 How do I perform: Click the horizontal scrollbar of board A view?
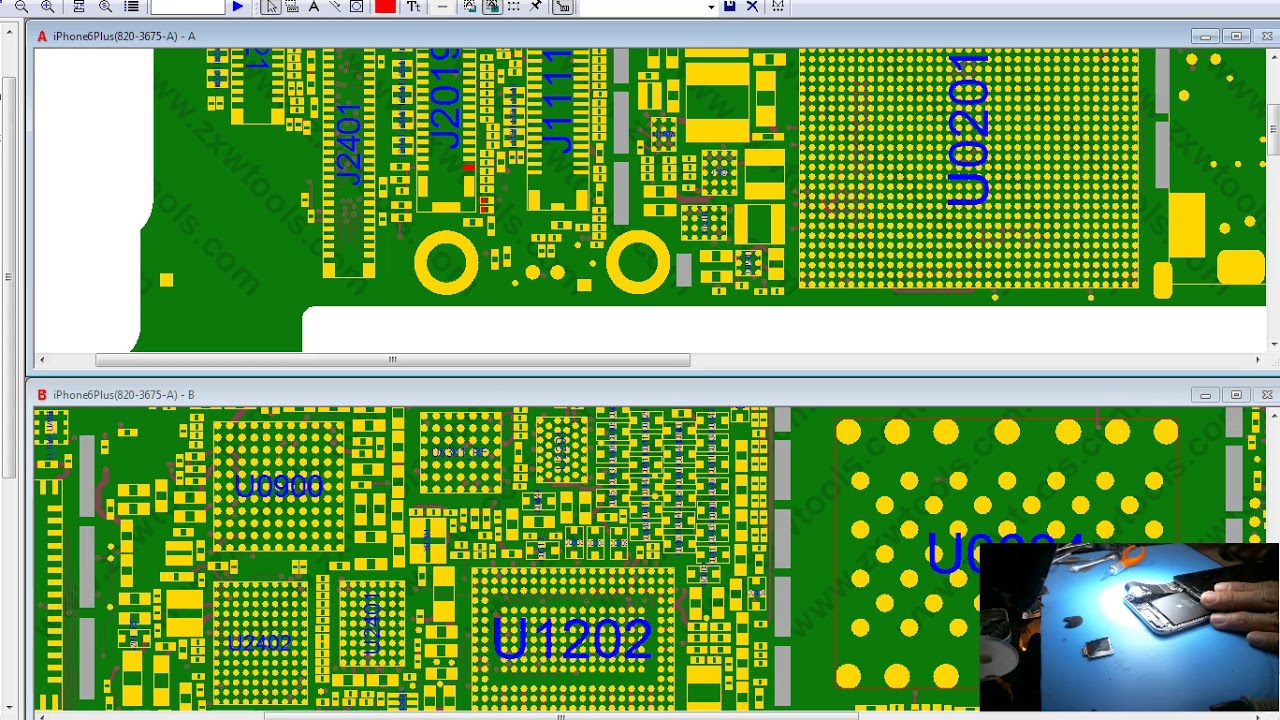(x=392, y=360)
